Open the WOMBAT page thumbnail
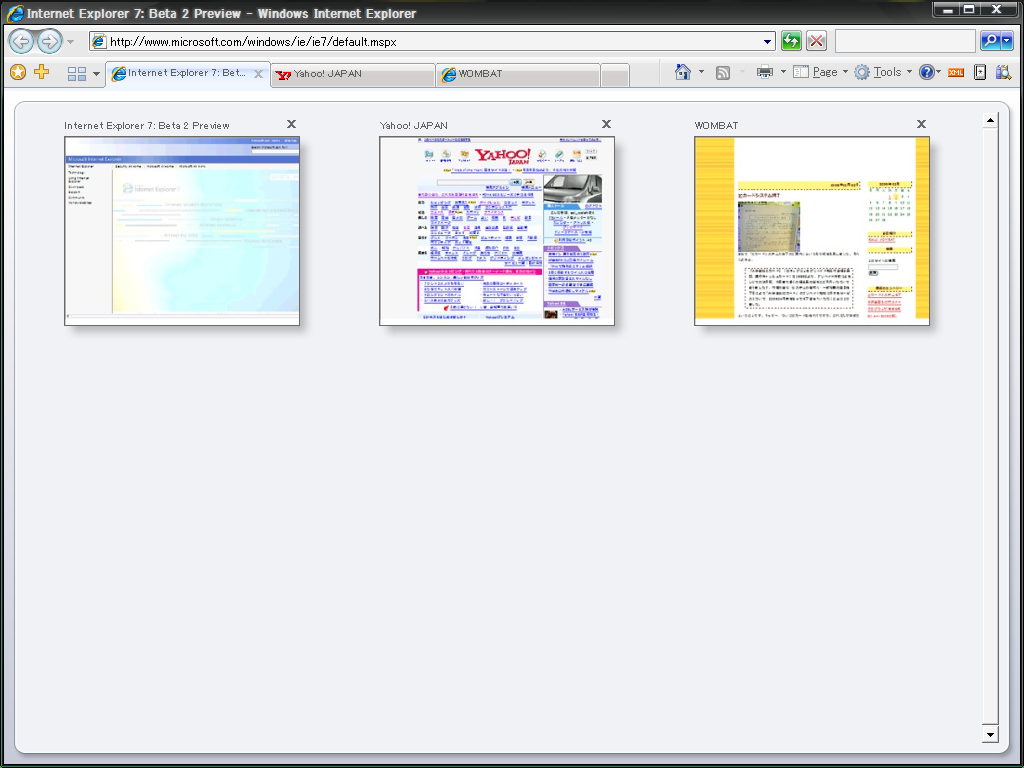 pyautogui.click(x=812, y=231)
